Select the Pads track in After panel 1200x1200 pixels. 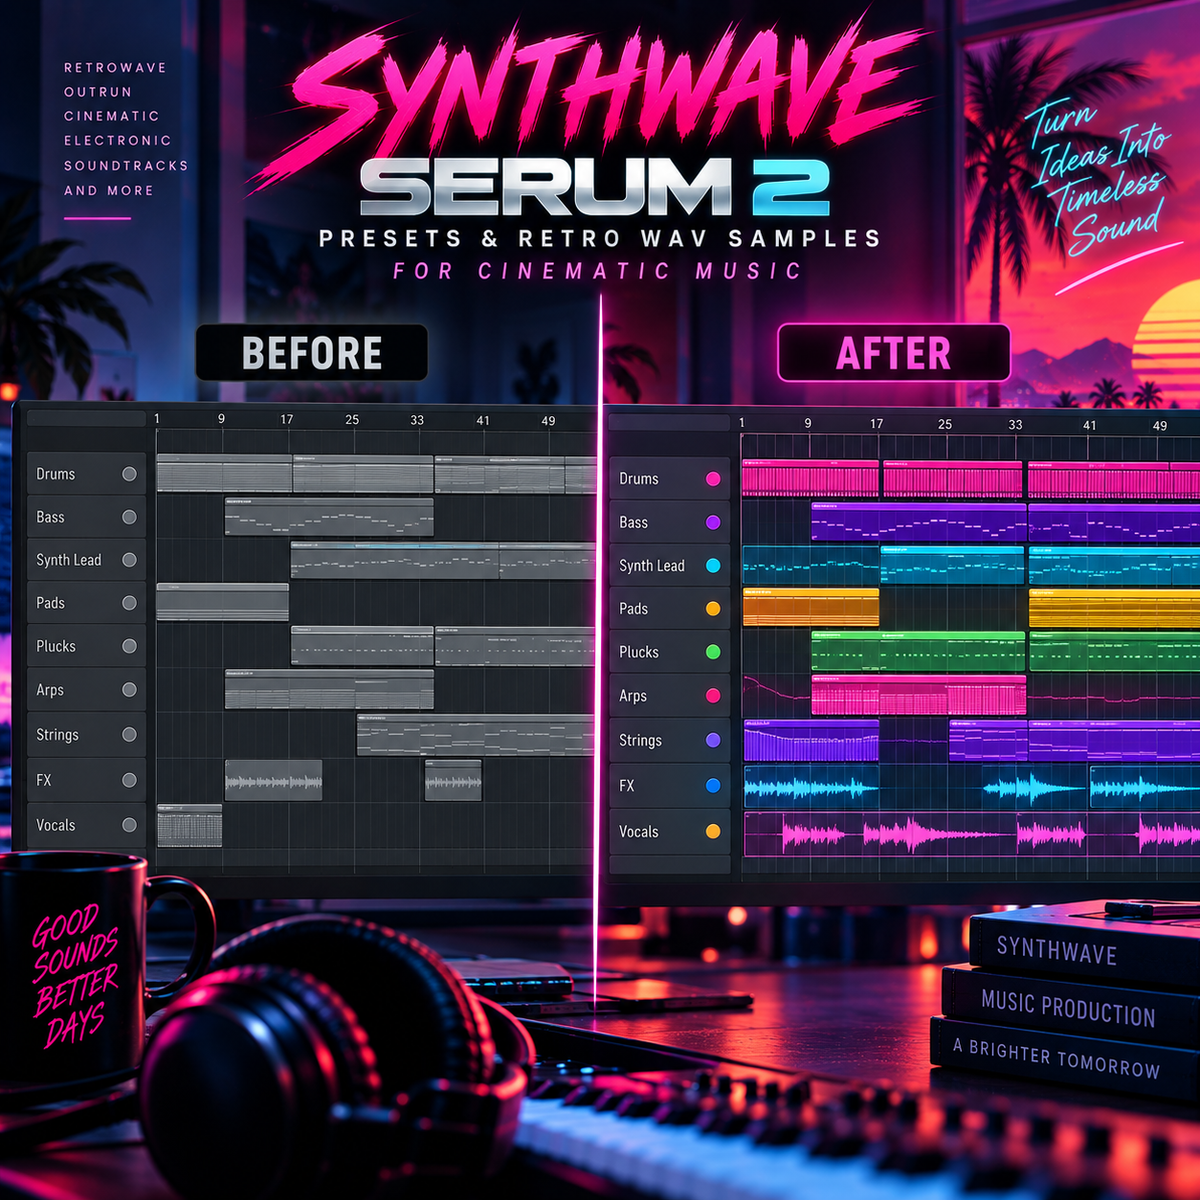click(x=670, y=608)
